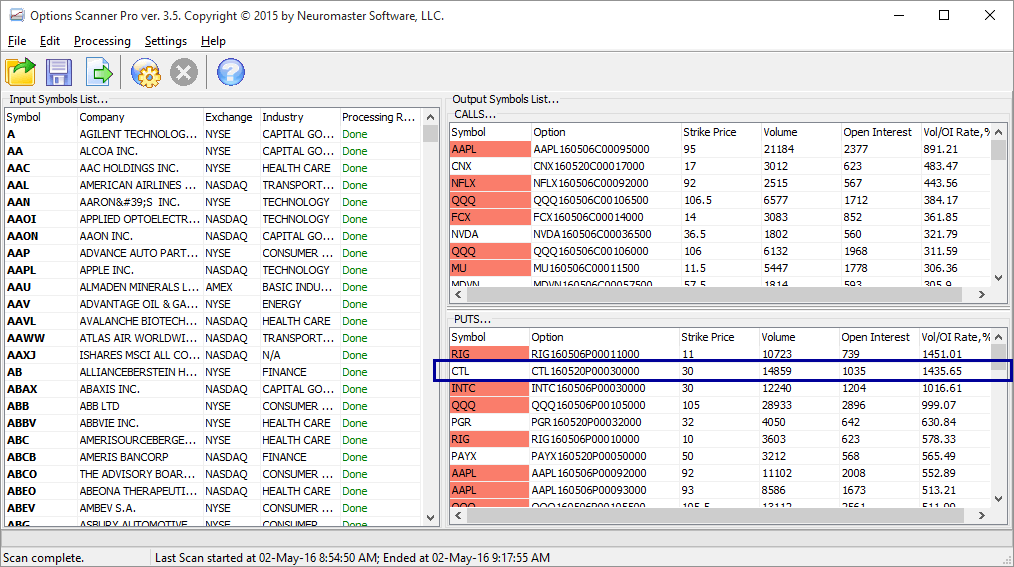Open the Help menu
1014x567 pixels.
pyautogui.click(x=213, y=41)
